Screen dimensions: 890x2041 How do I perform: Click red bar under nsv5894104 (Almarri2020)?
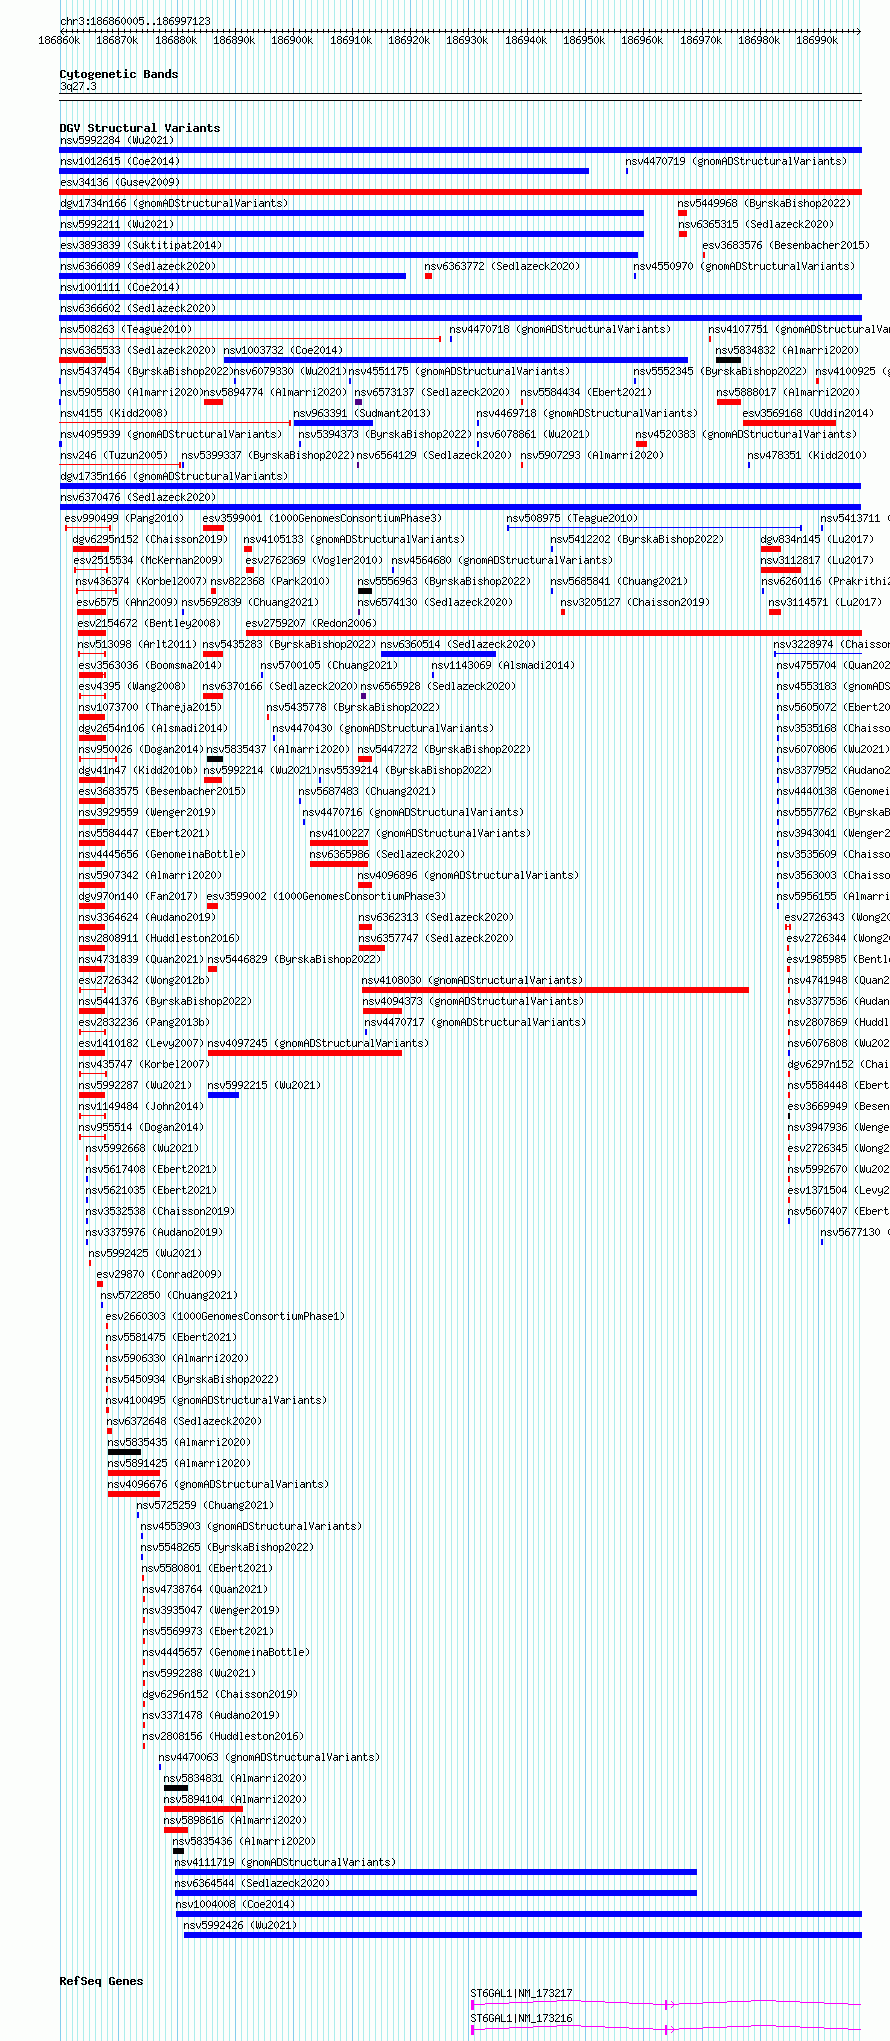tap(203, 1809)
